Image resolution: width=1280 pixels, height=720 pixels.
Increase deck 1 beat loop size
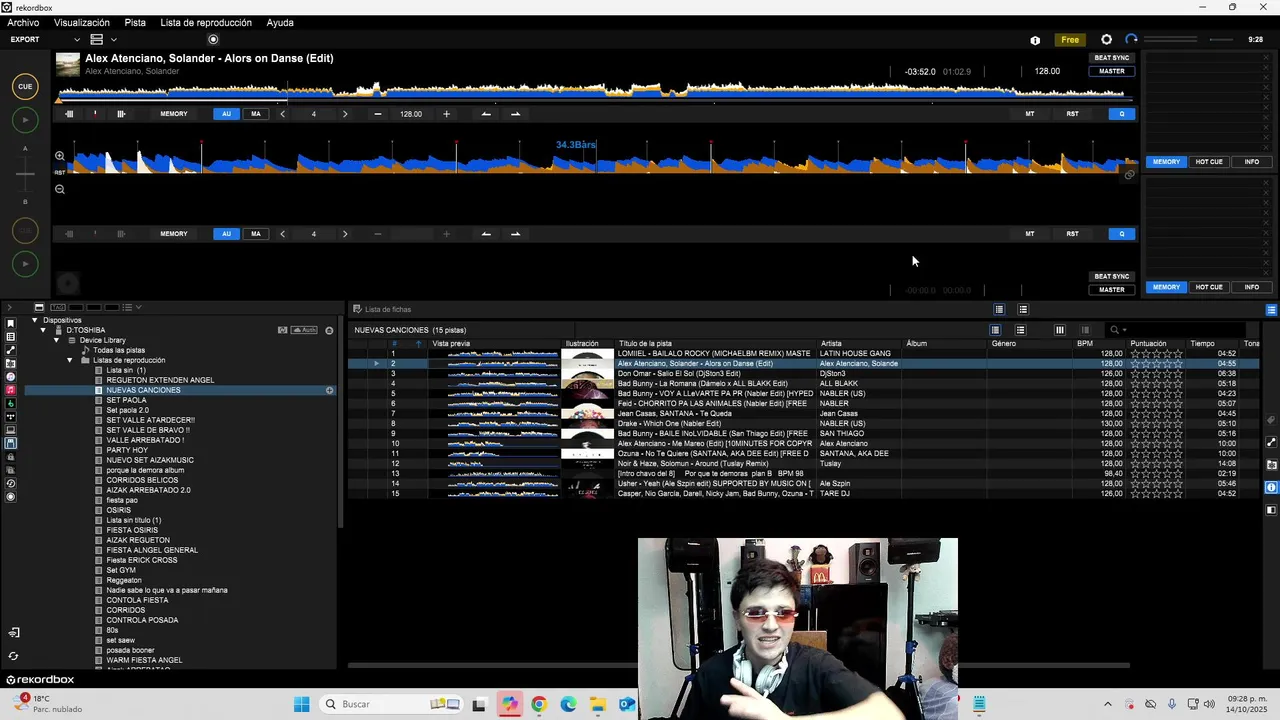click(345, 114)
